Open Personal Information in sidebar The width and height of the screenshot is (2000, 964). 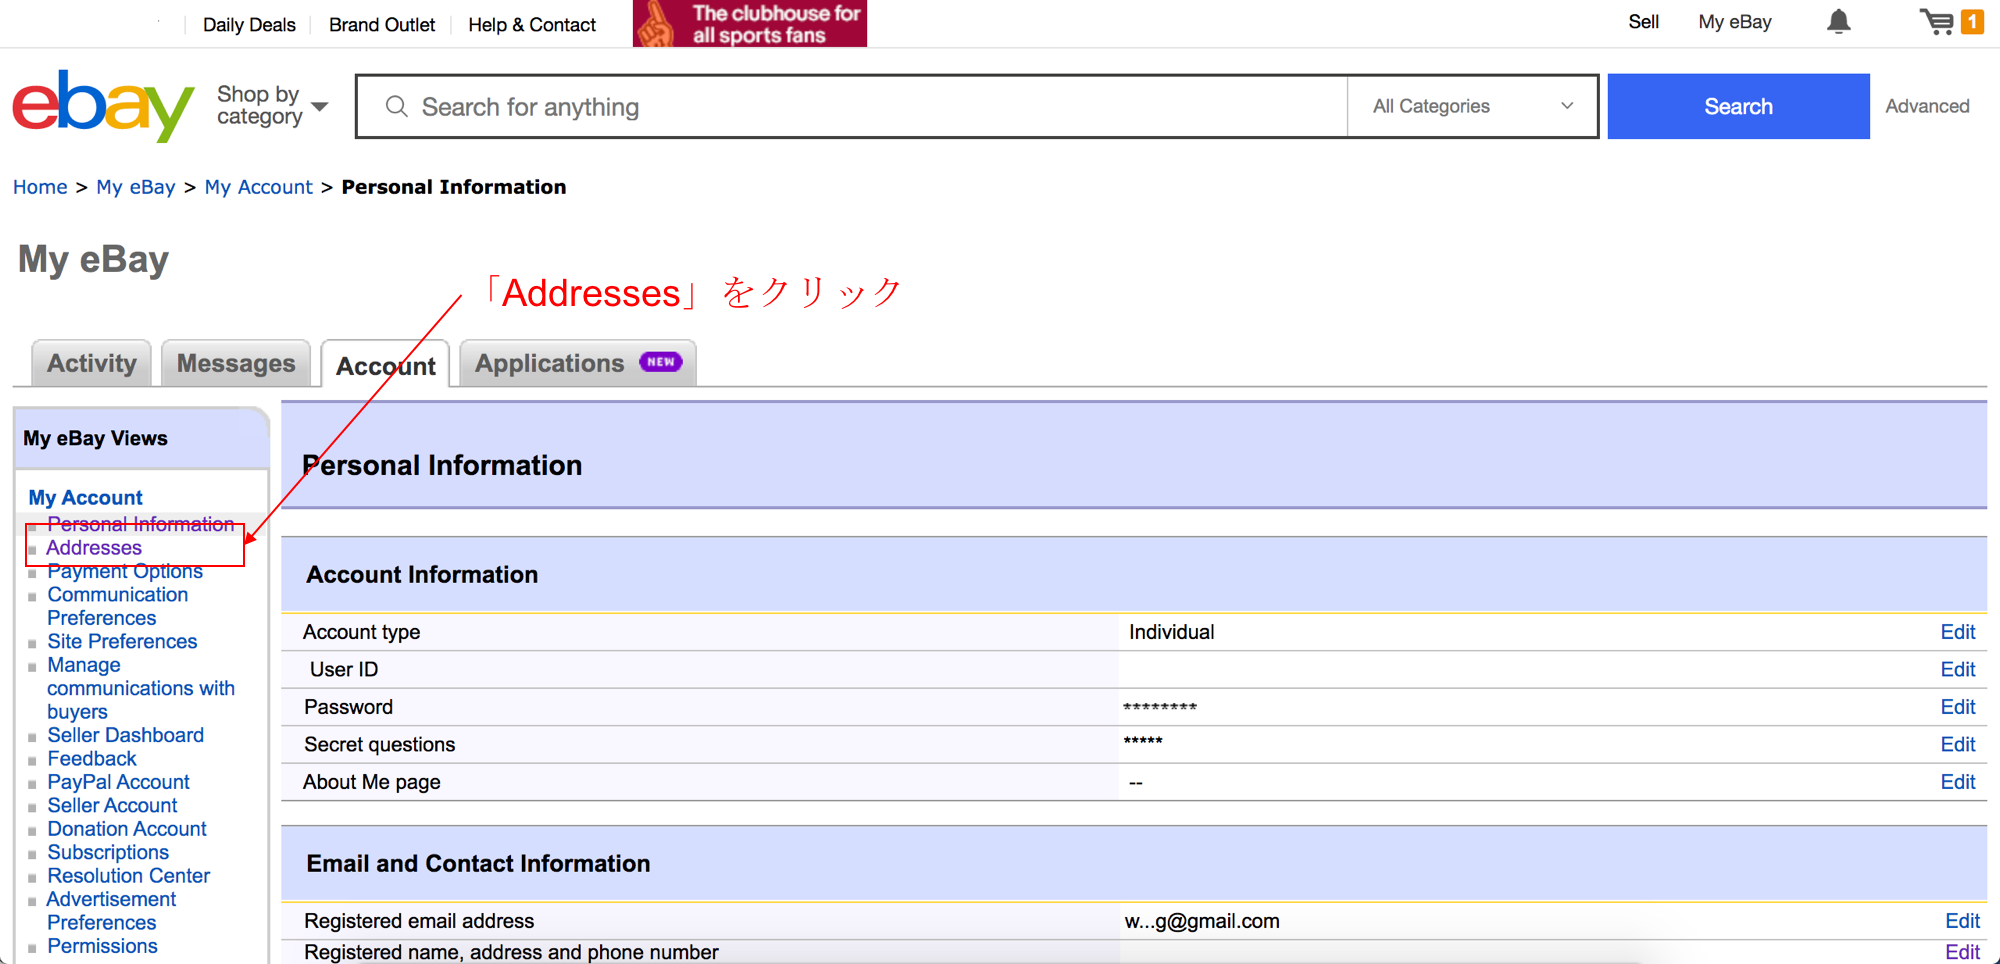140,523
